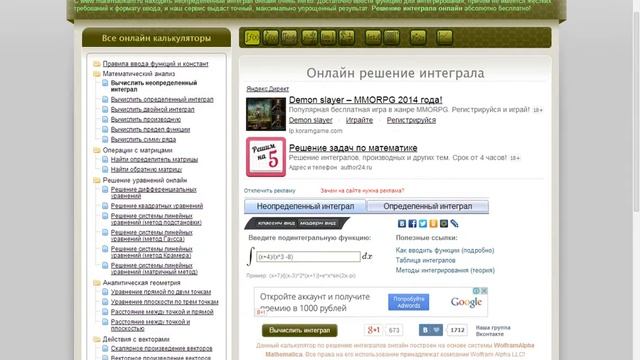Expand the Решение уравнений онлайн section
Screen dimensions: 640x360
tap(144, 180)
